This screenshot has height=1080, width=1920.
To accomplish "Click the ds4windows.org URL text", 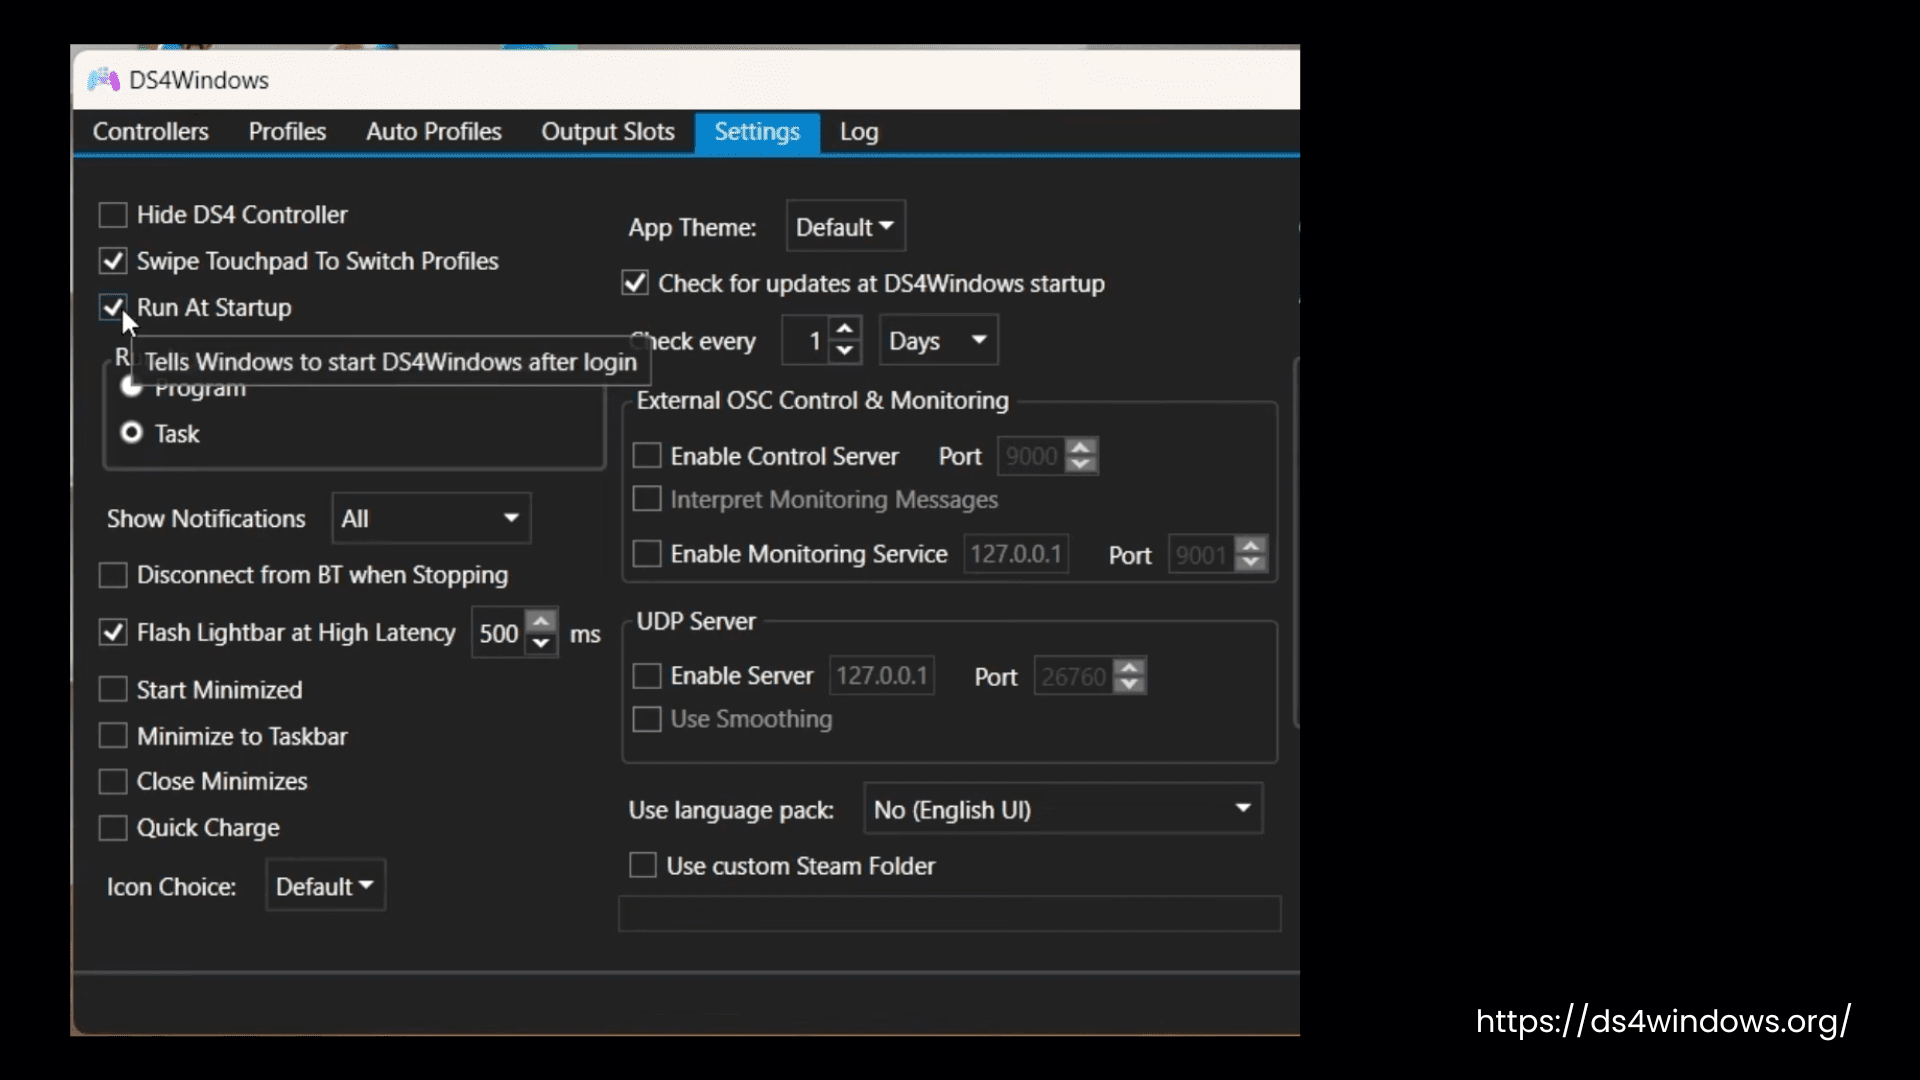I will tap(1663, 1021).
